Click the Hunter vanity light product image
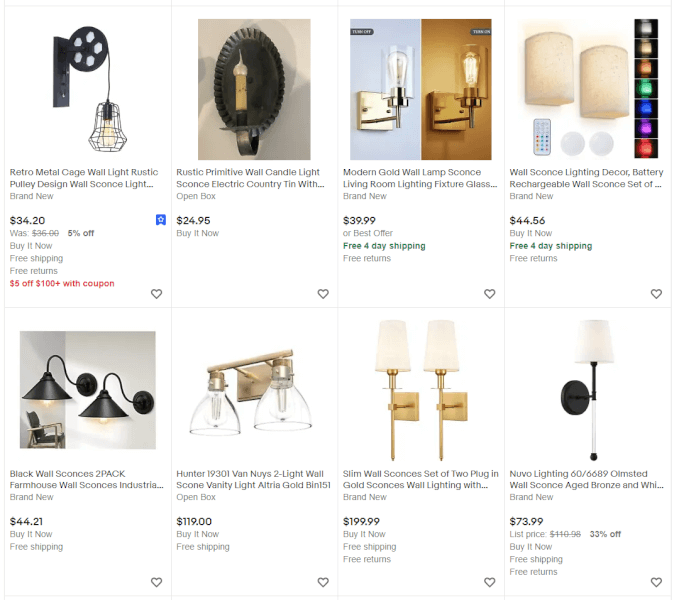 click(x=254, y=390)
